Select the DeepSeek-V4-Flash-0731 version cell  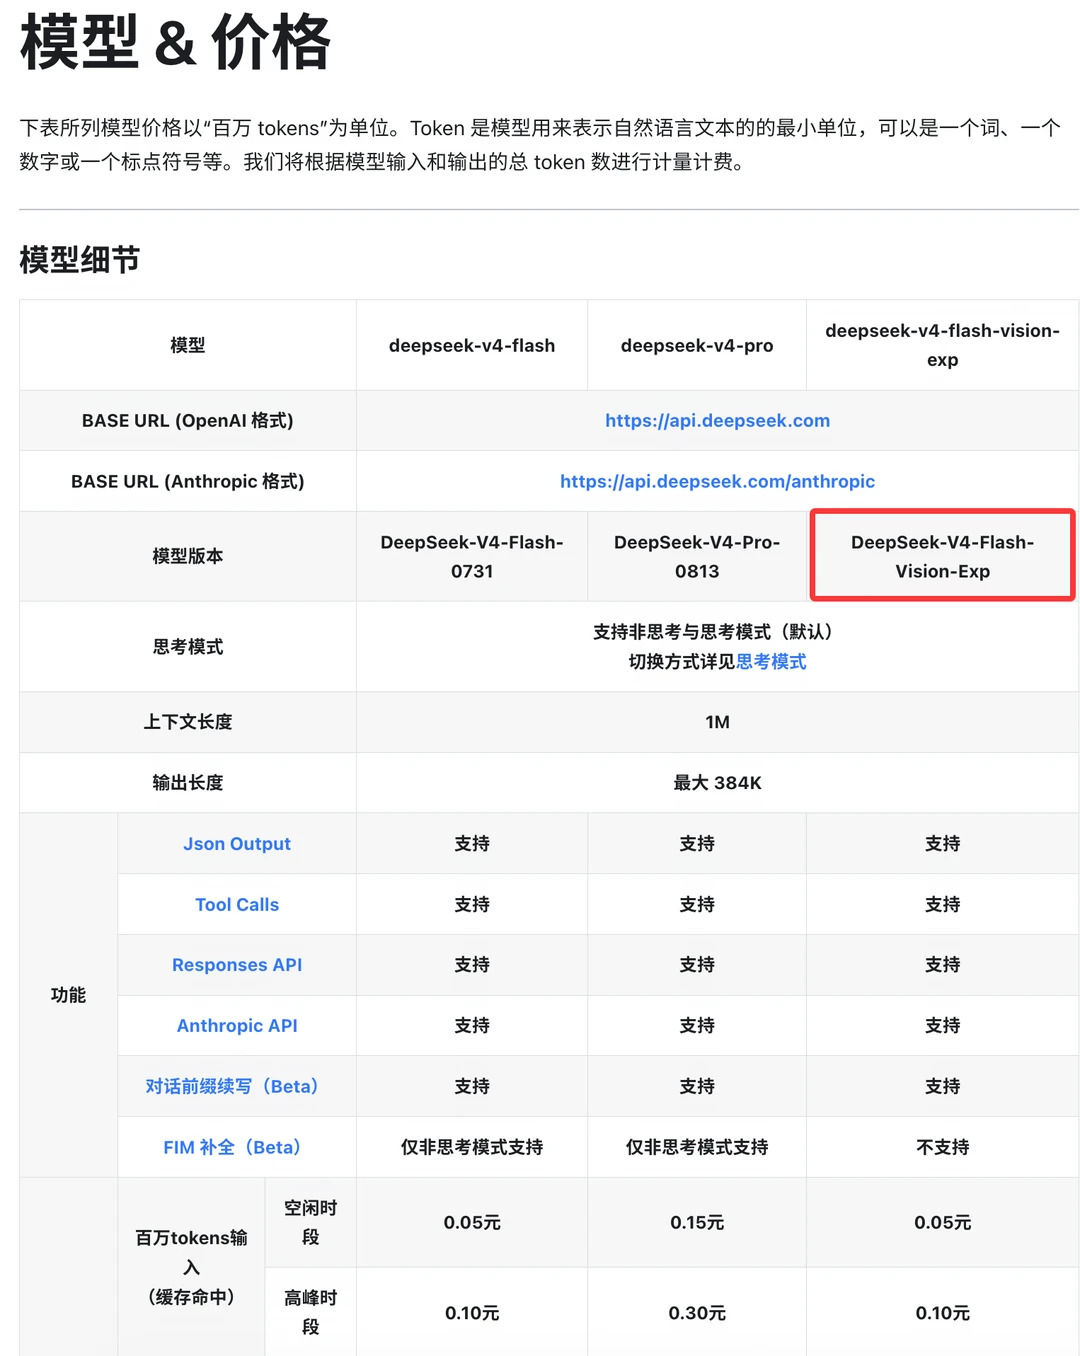coord(472,557)
